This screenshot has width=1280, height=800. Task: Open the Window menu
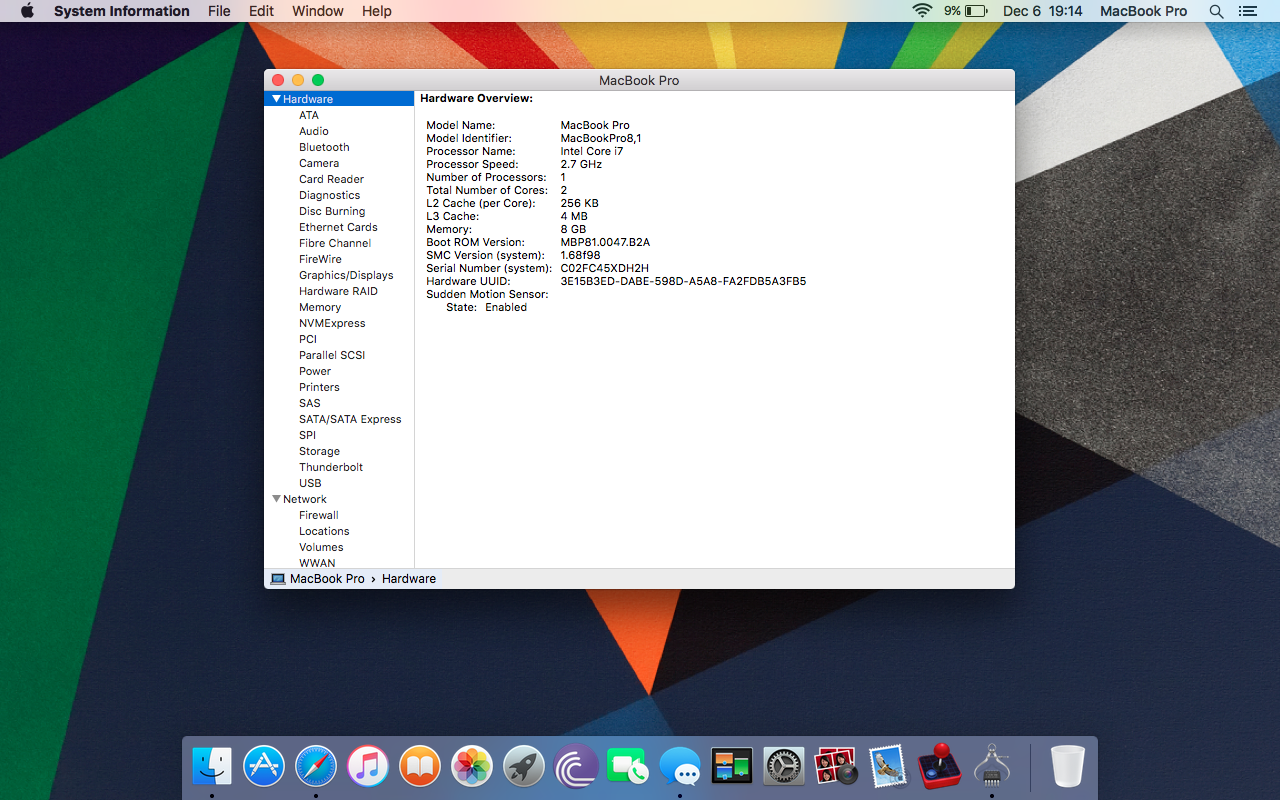318,11
